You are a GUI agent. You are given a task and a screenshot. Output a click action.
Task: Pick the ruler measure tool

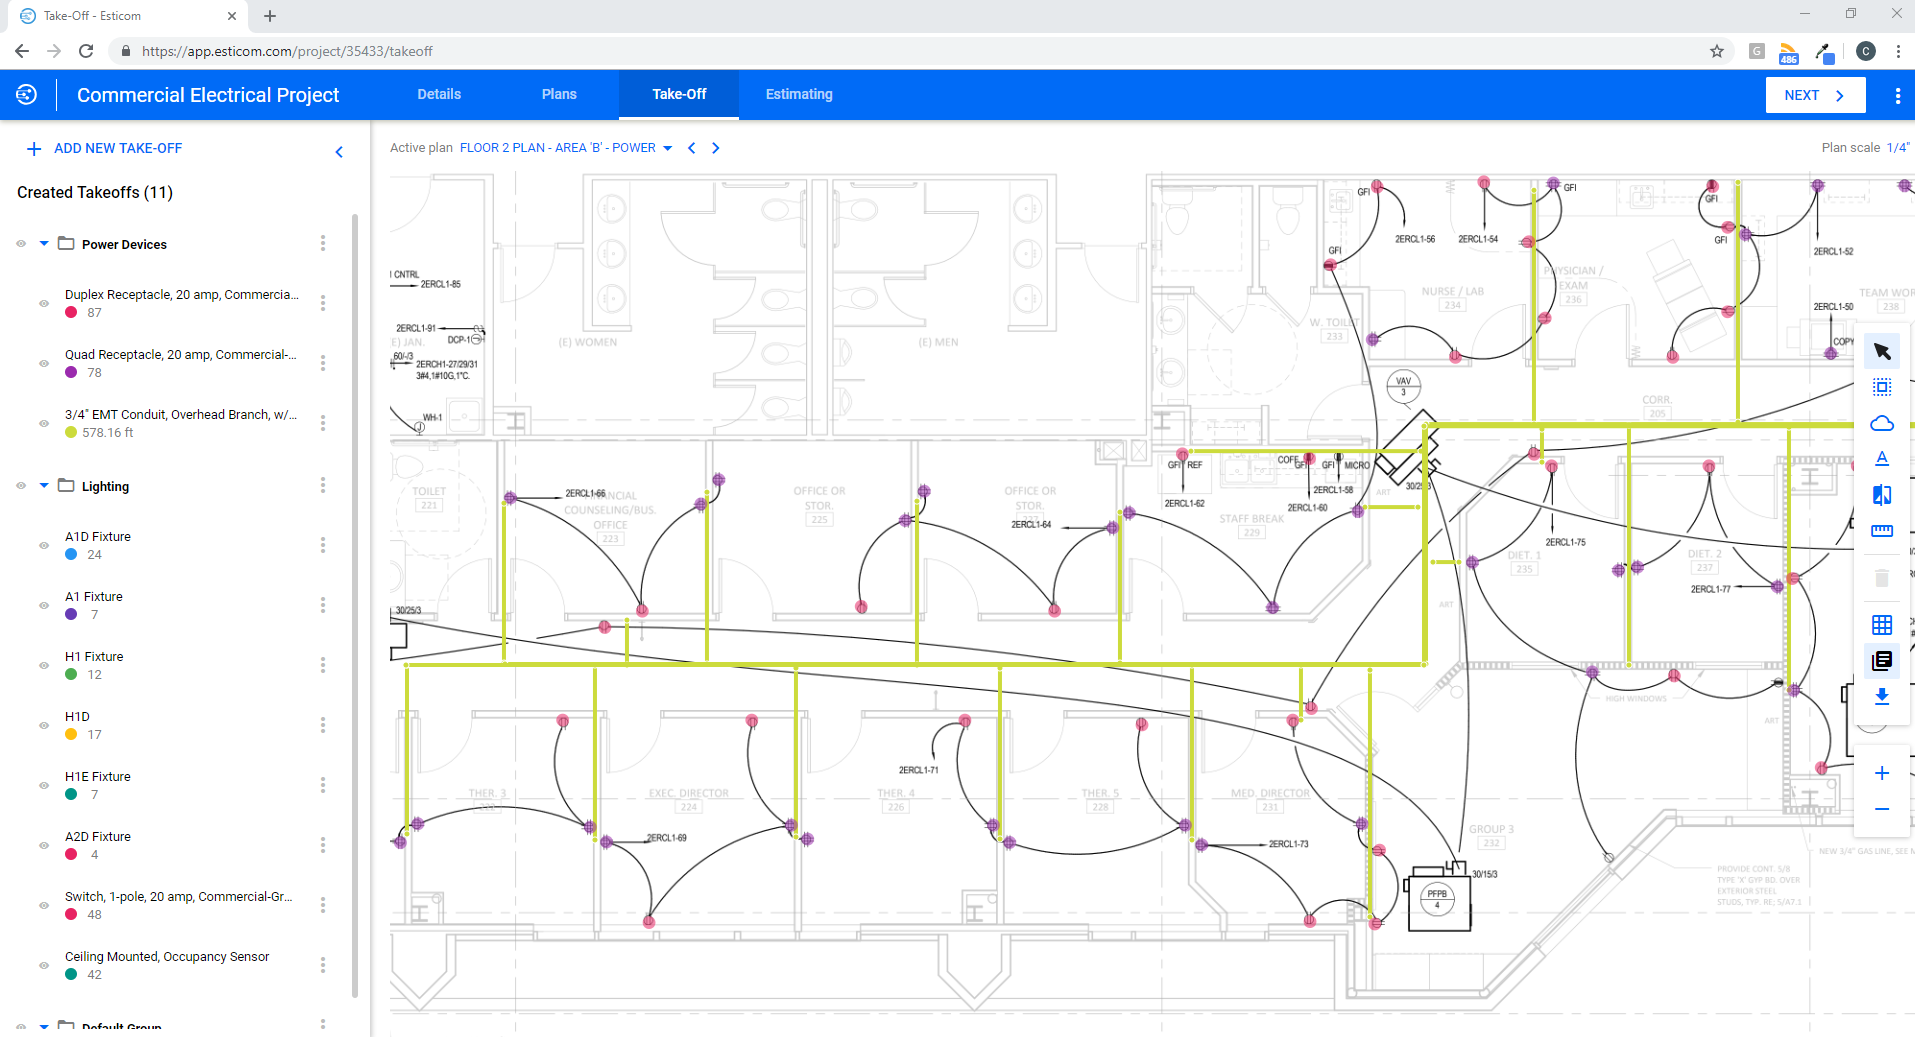click(1881, 531)
